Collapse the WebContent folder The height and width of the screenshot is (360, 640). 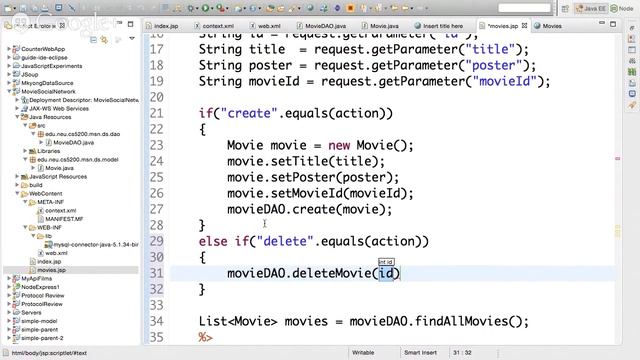[x=17, y=193]
